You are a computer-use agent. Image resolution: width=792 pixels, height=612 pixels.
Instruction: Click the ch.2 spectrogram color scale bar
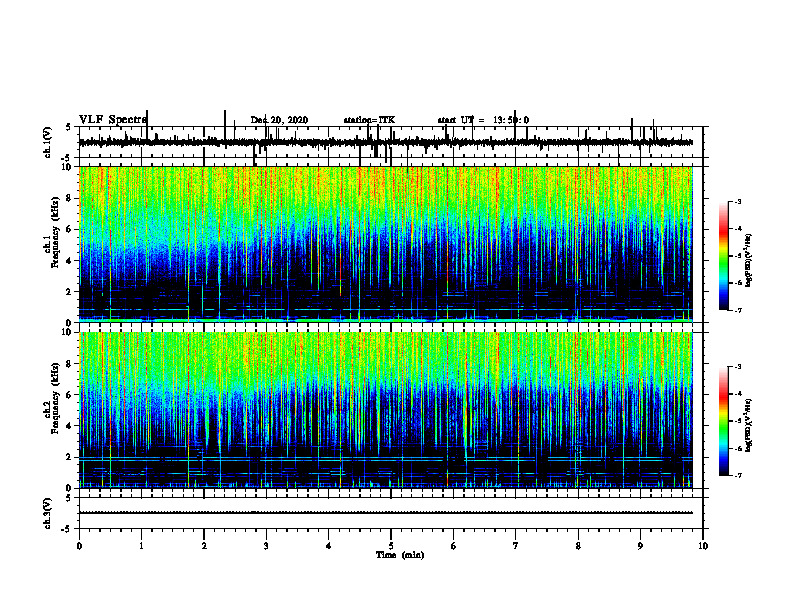pyautogui.click(x=723, y=421)
